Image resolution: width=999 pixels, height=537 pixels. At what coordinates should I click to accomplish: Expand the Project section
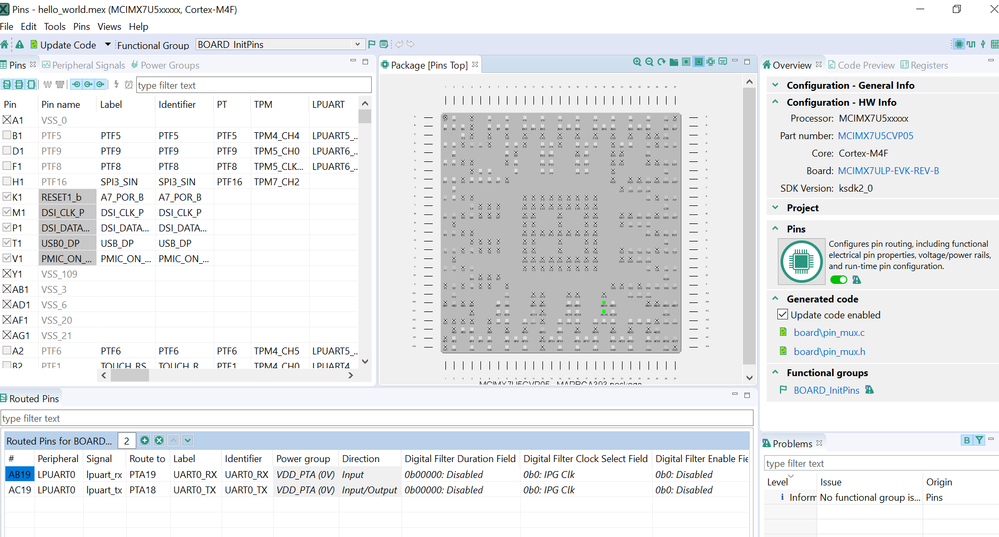coord(775,208)
